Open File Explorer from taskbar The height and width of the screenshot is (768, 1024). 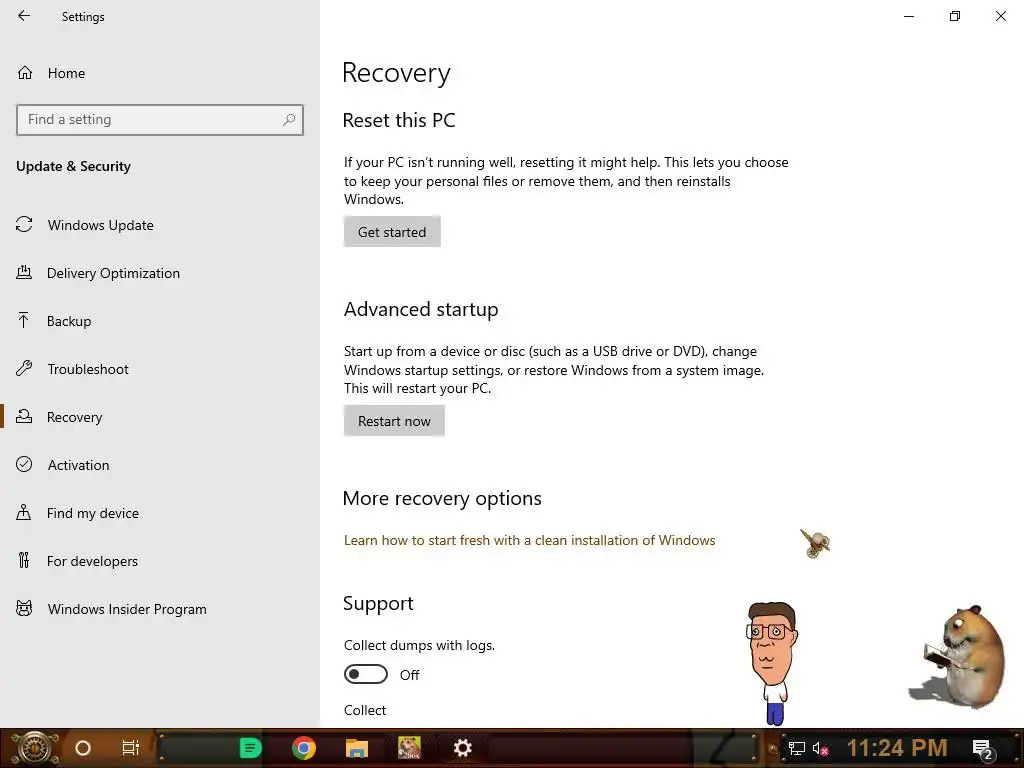(357, 748)
